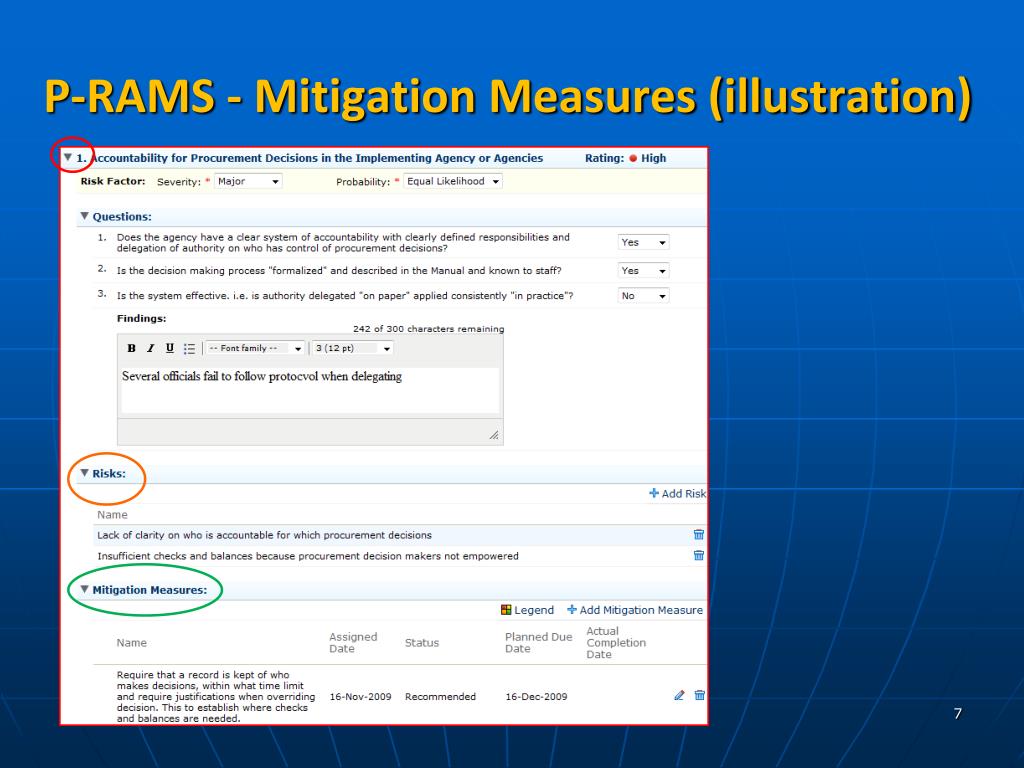Delete the 'Insufficient checks and balances' risk
Image resolution: width=1024 pixels, height=768 pixels.
(x=699, y=555)
